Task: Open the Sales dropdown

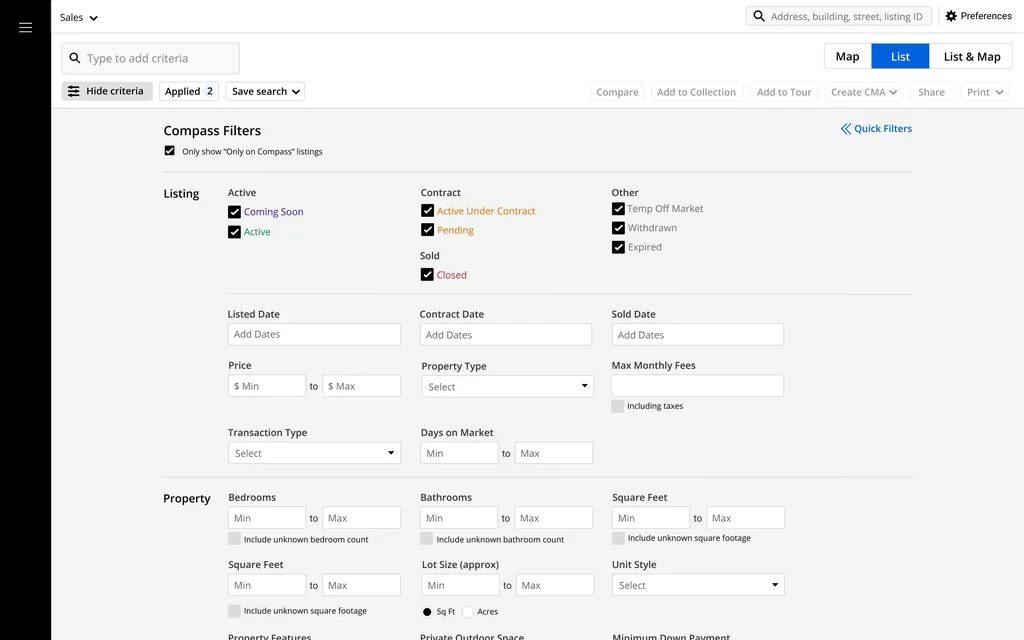Action: 78,18
